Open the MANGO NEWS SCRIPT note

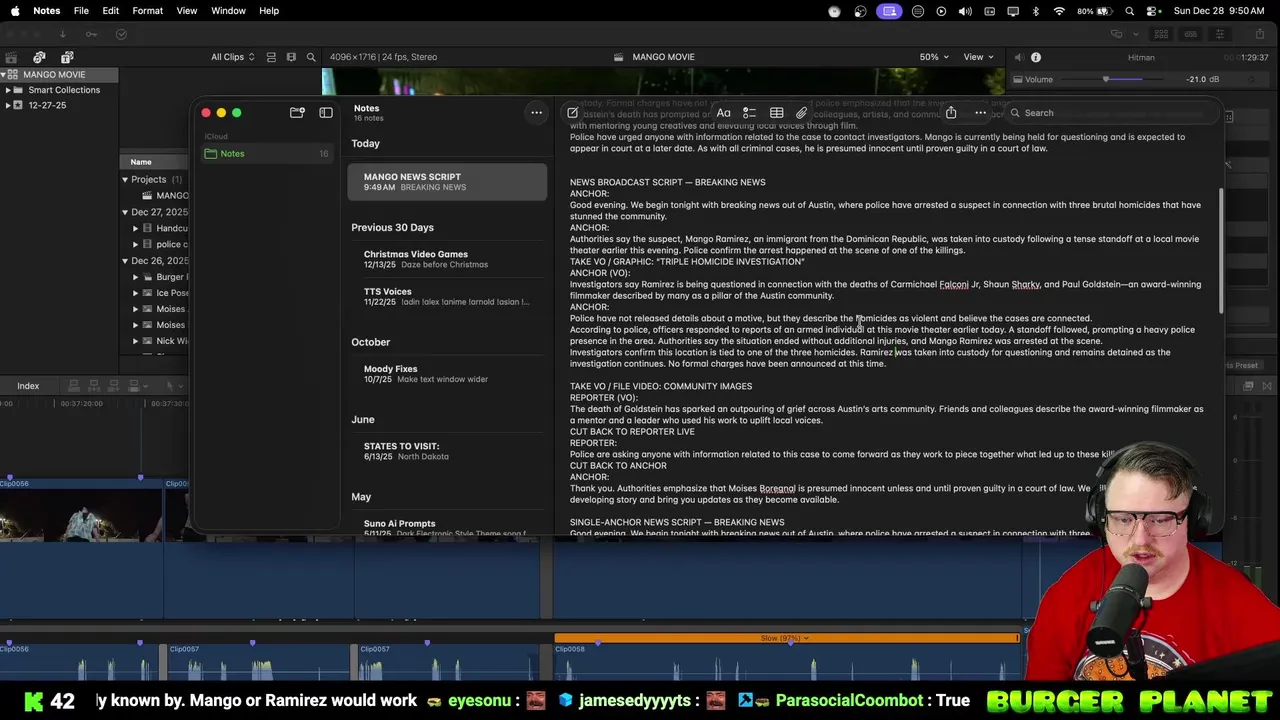click(x=447, y=181)
